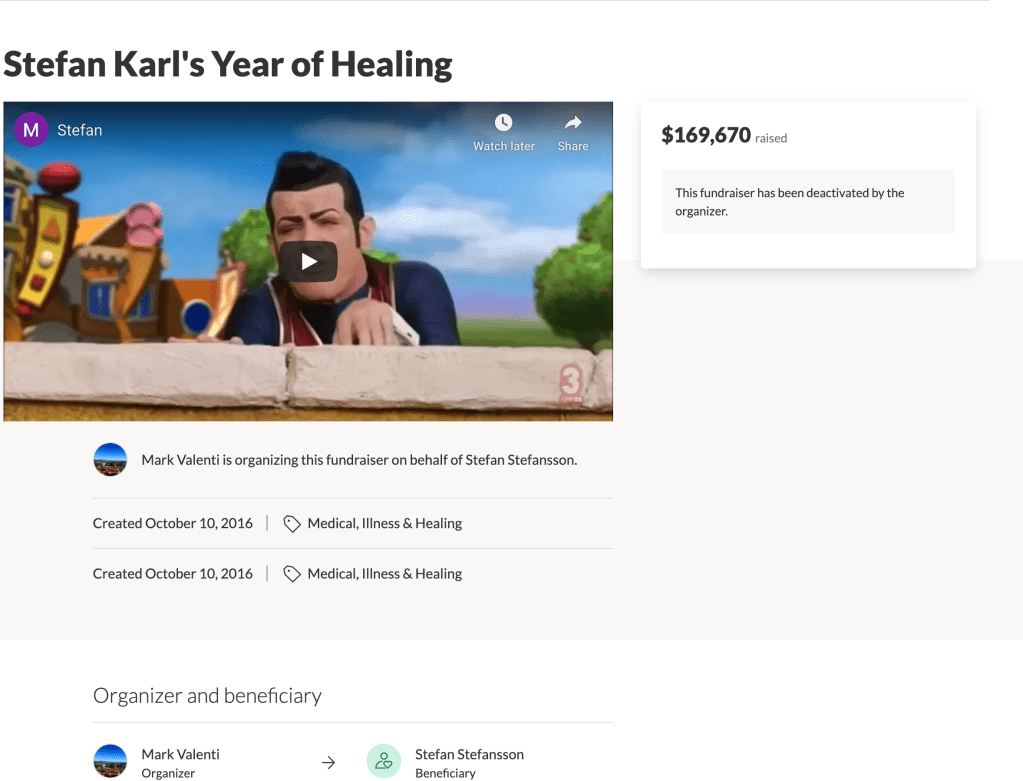The image size is (1023, 781).
Task: Open second Medical, Illness & Healing link
Action: click(x=384, y=574)
